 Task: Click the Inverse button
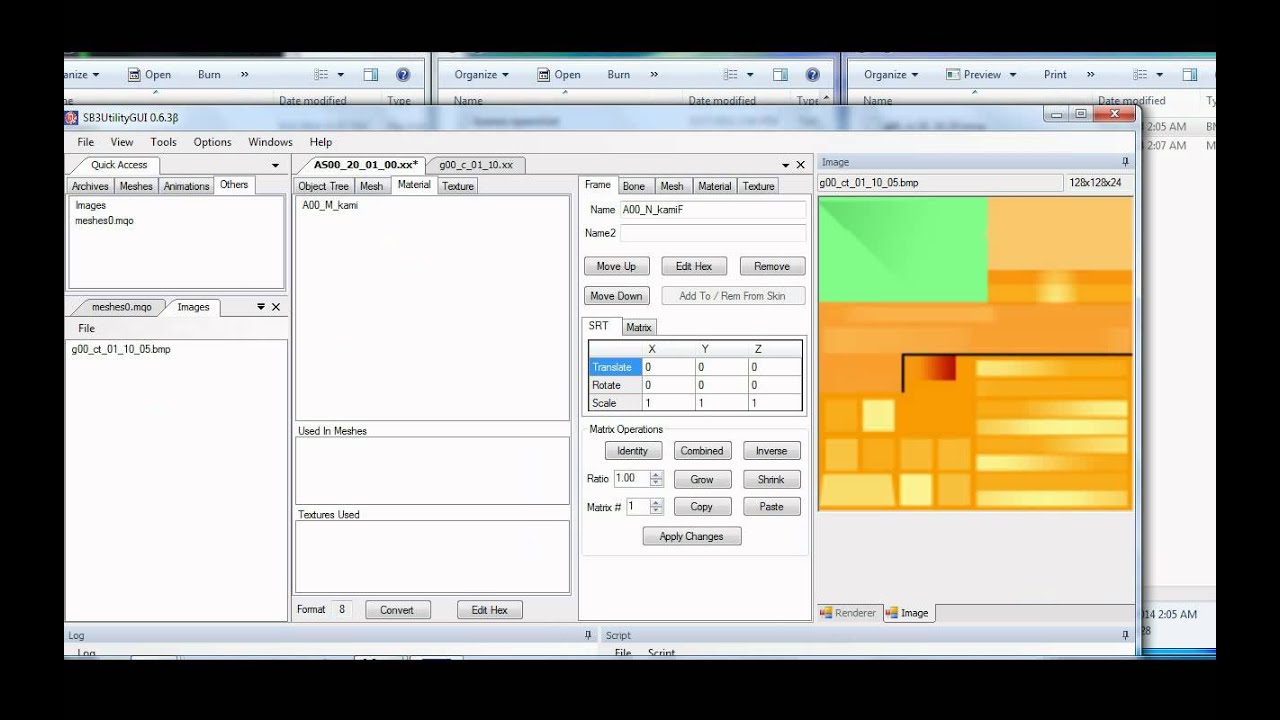click(772, 451)
